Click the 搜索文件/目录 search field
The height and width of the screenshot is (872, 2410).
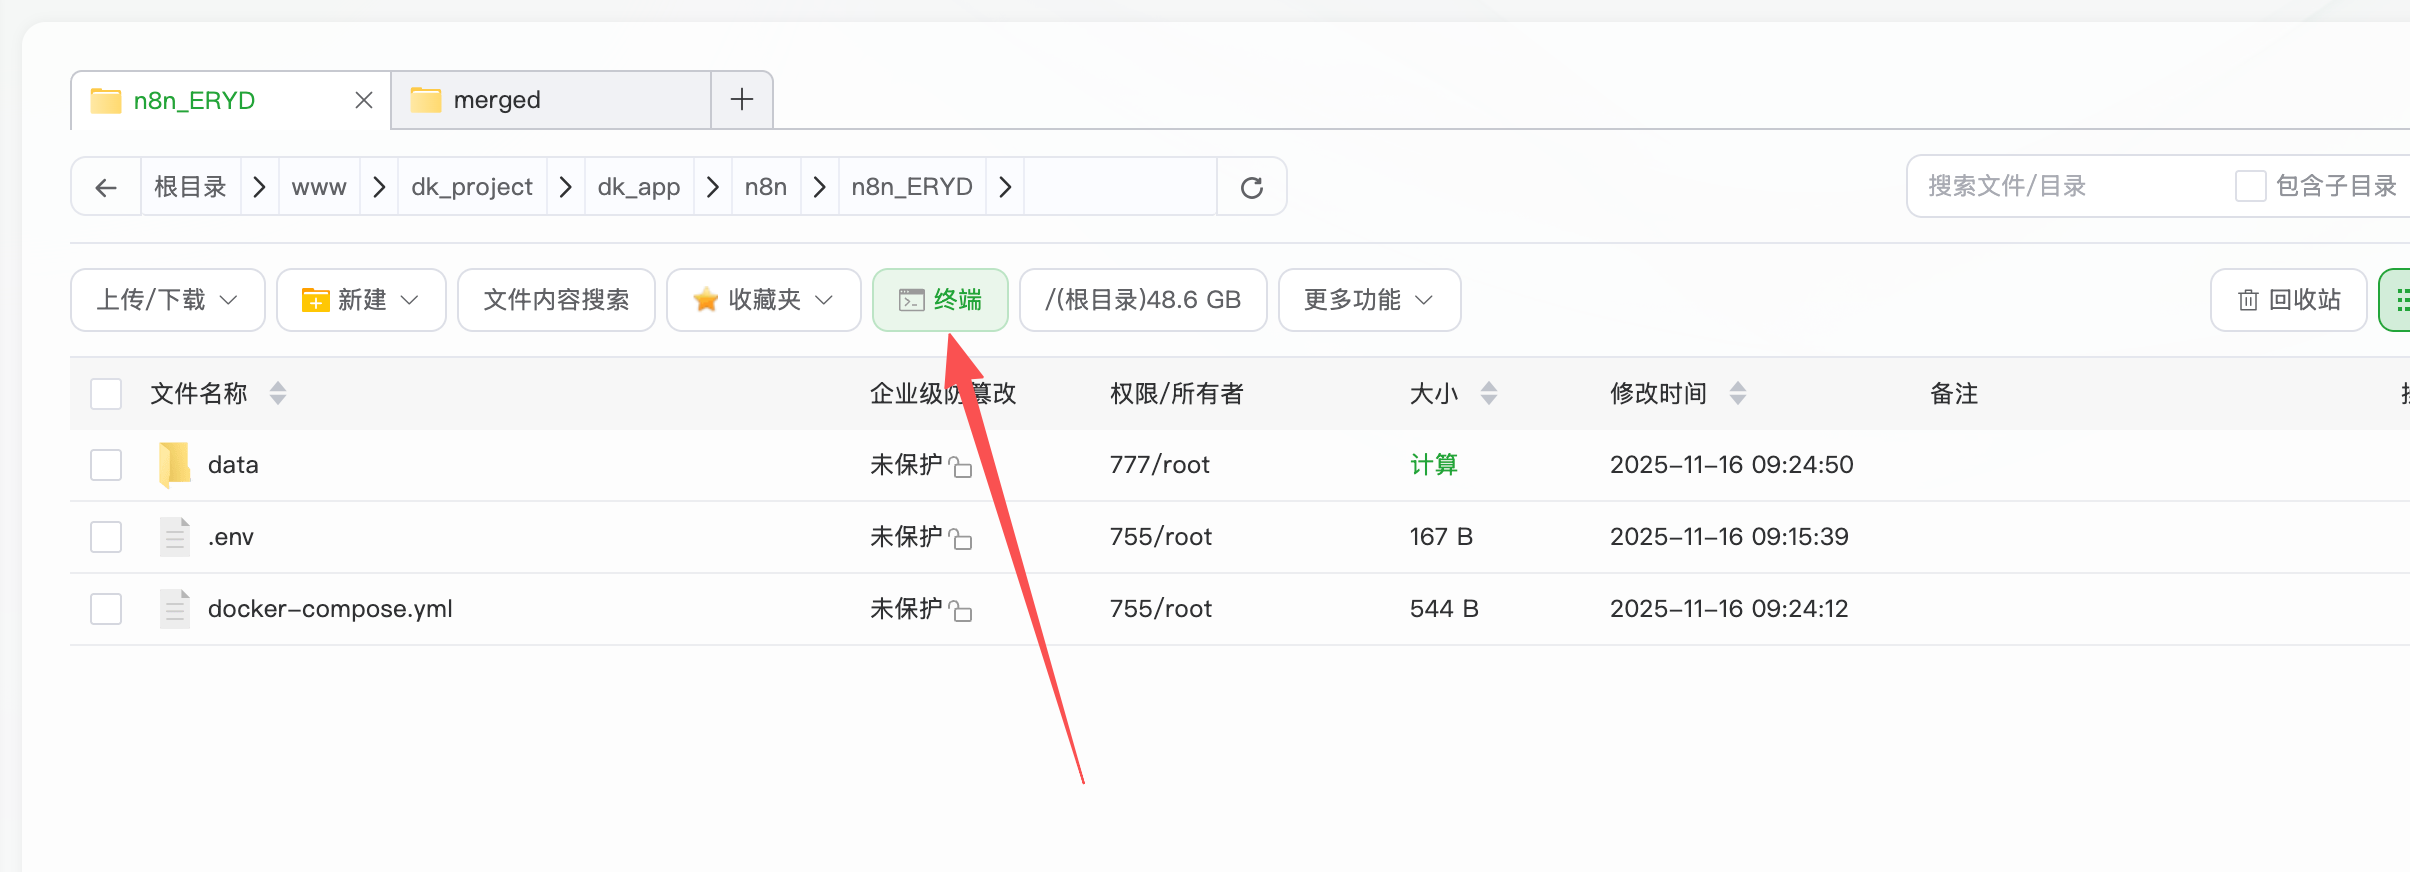2060,186
